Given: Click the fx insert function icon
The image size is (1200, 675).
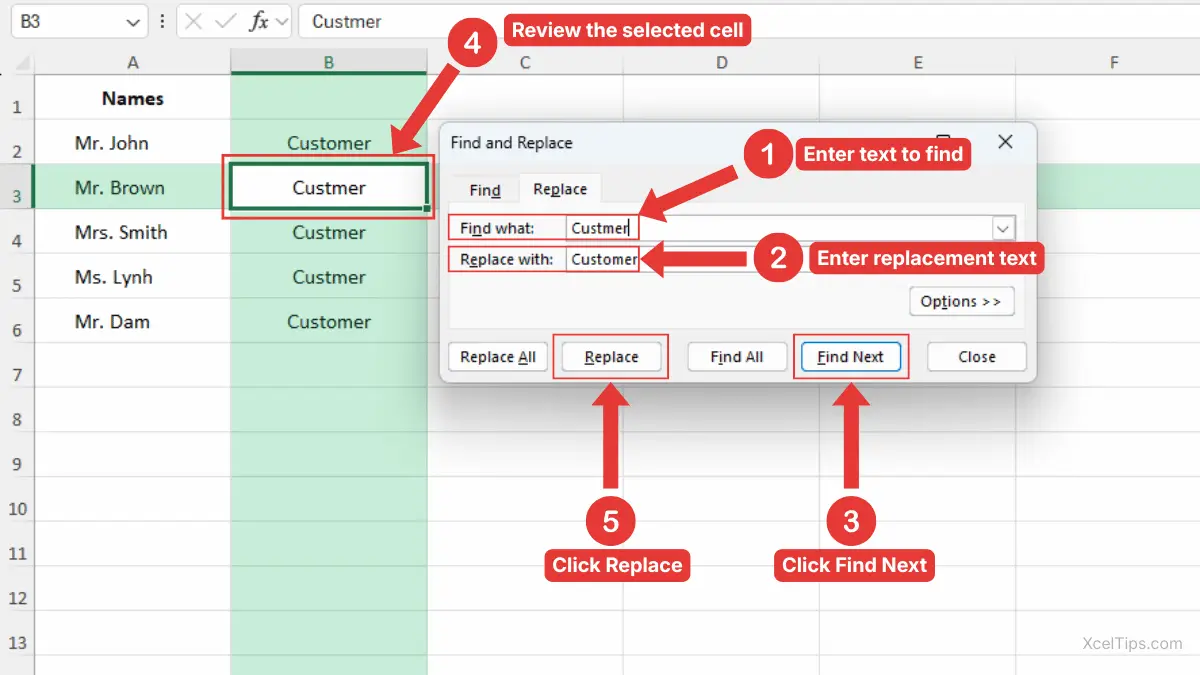Looking at the screenshot, I should [258, 22].
